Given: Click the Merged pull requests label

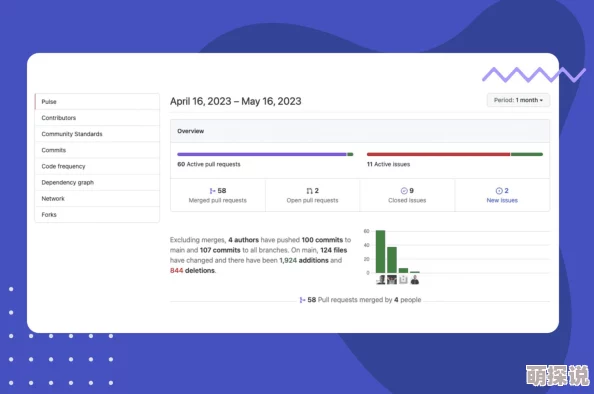Looking at the screenshot, I should click(x=217, y=200).
